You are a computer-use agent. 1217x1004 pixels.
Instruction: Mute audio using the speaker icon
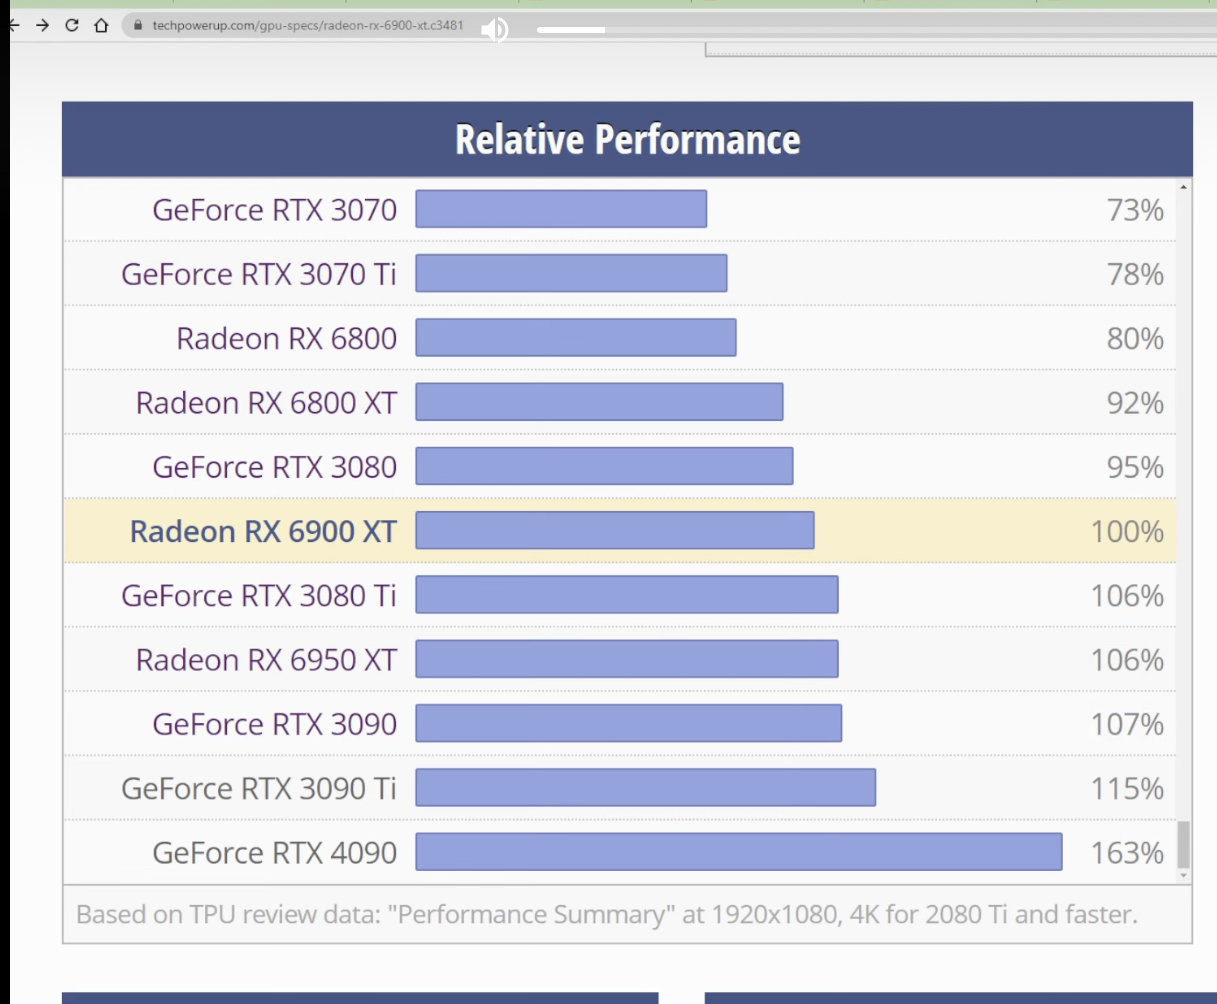[x=494, y=30]
